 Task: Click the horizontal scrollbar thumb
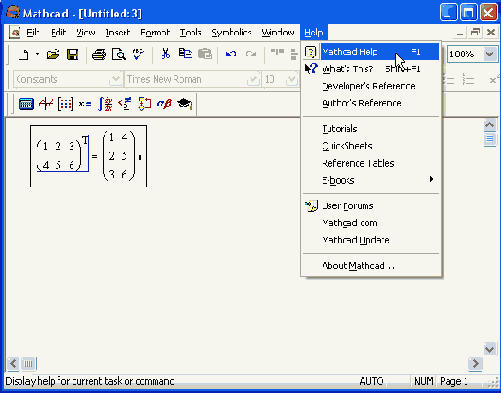coord(29,363)
